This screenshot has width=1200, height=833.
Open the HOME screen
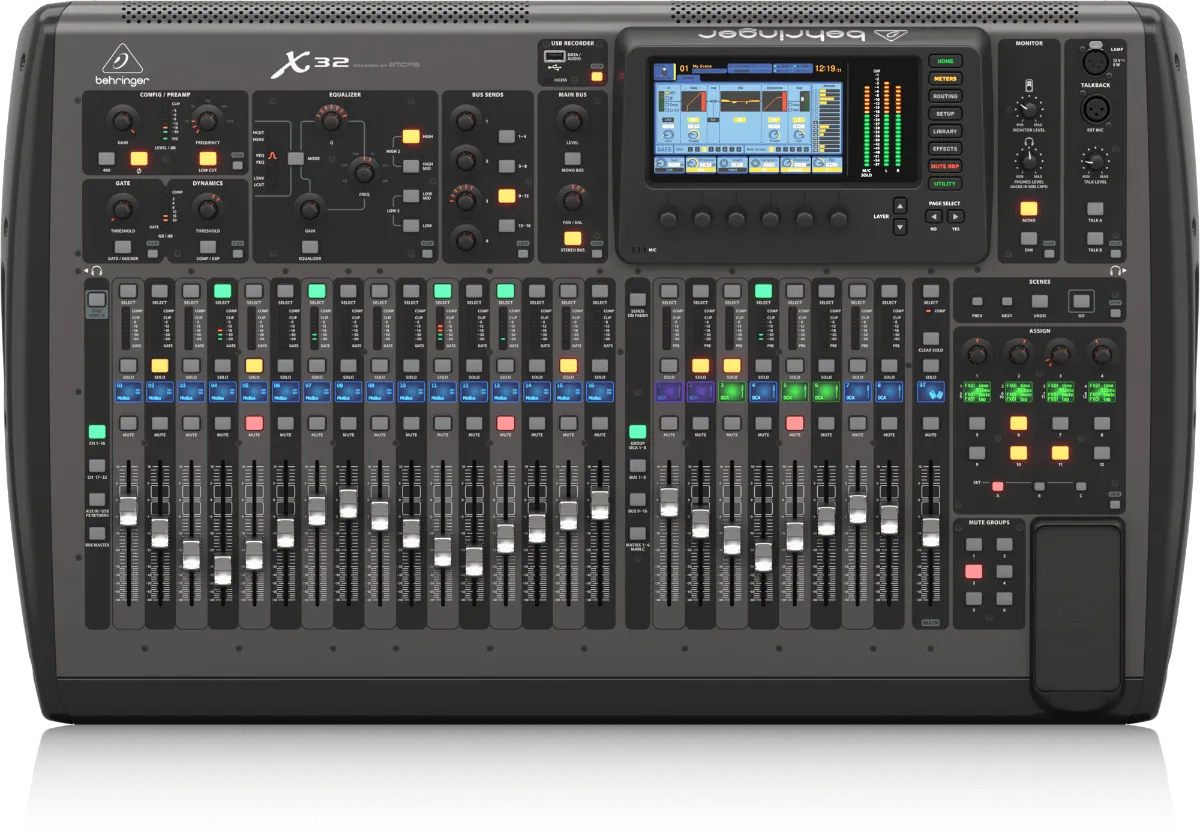click(x=945, y=61)
